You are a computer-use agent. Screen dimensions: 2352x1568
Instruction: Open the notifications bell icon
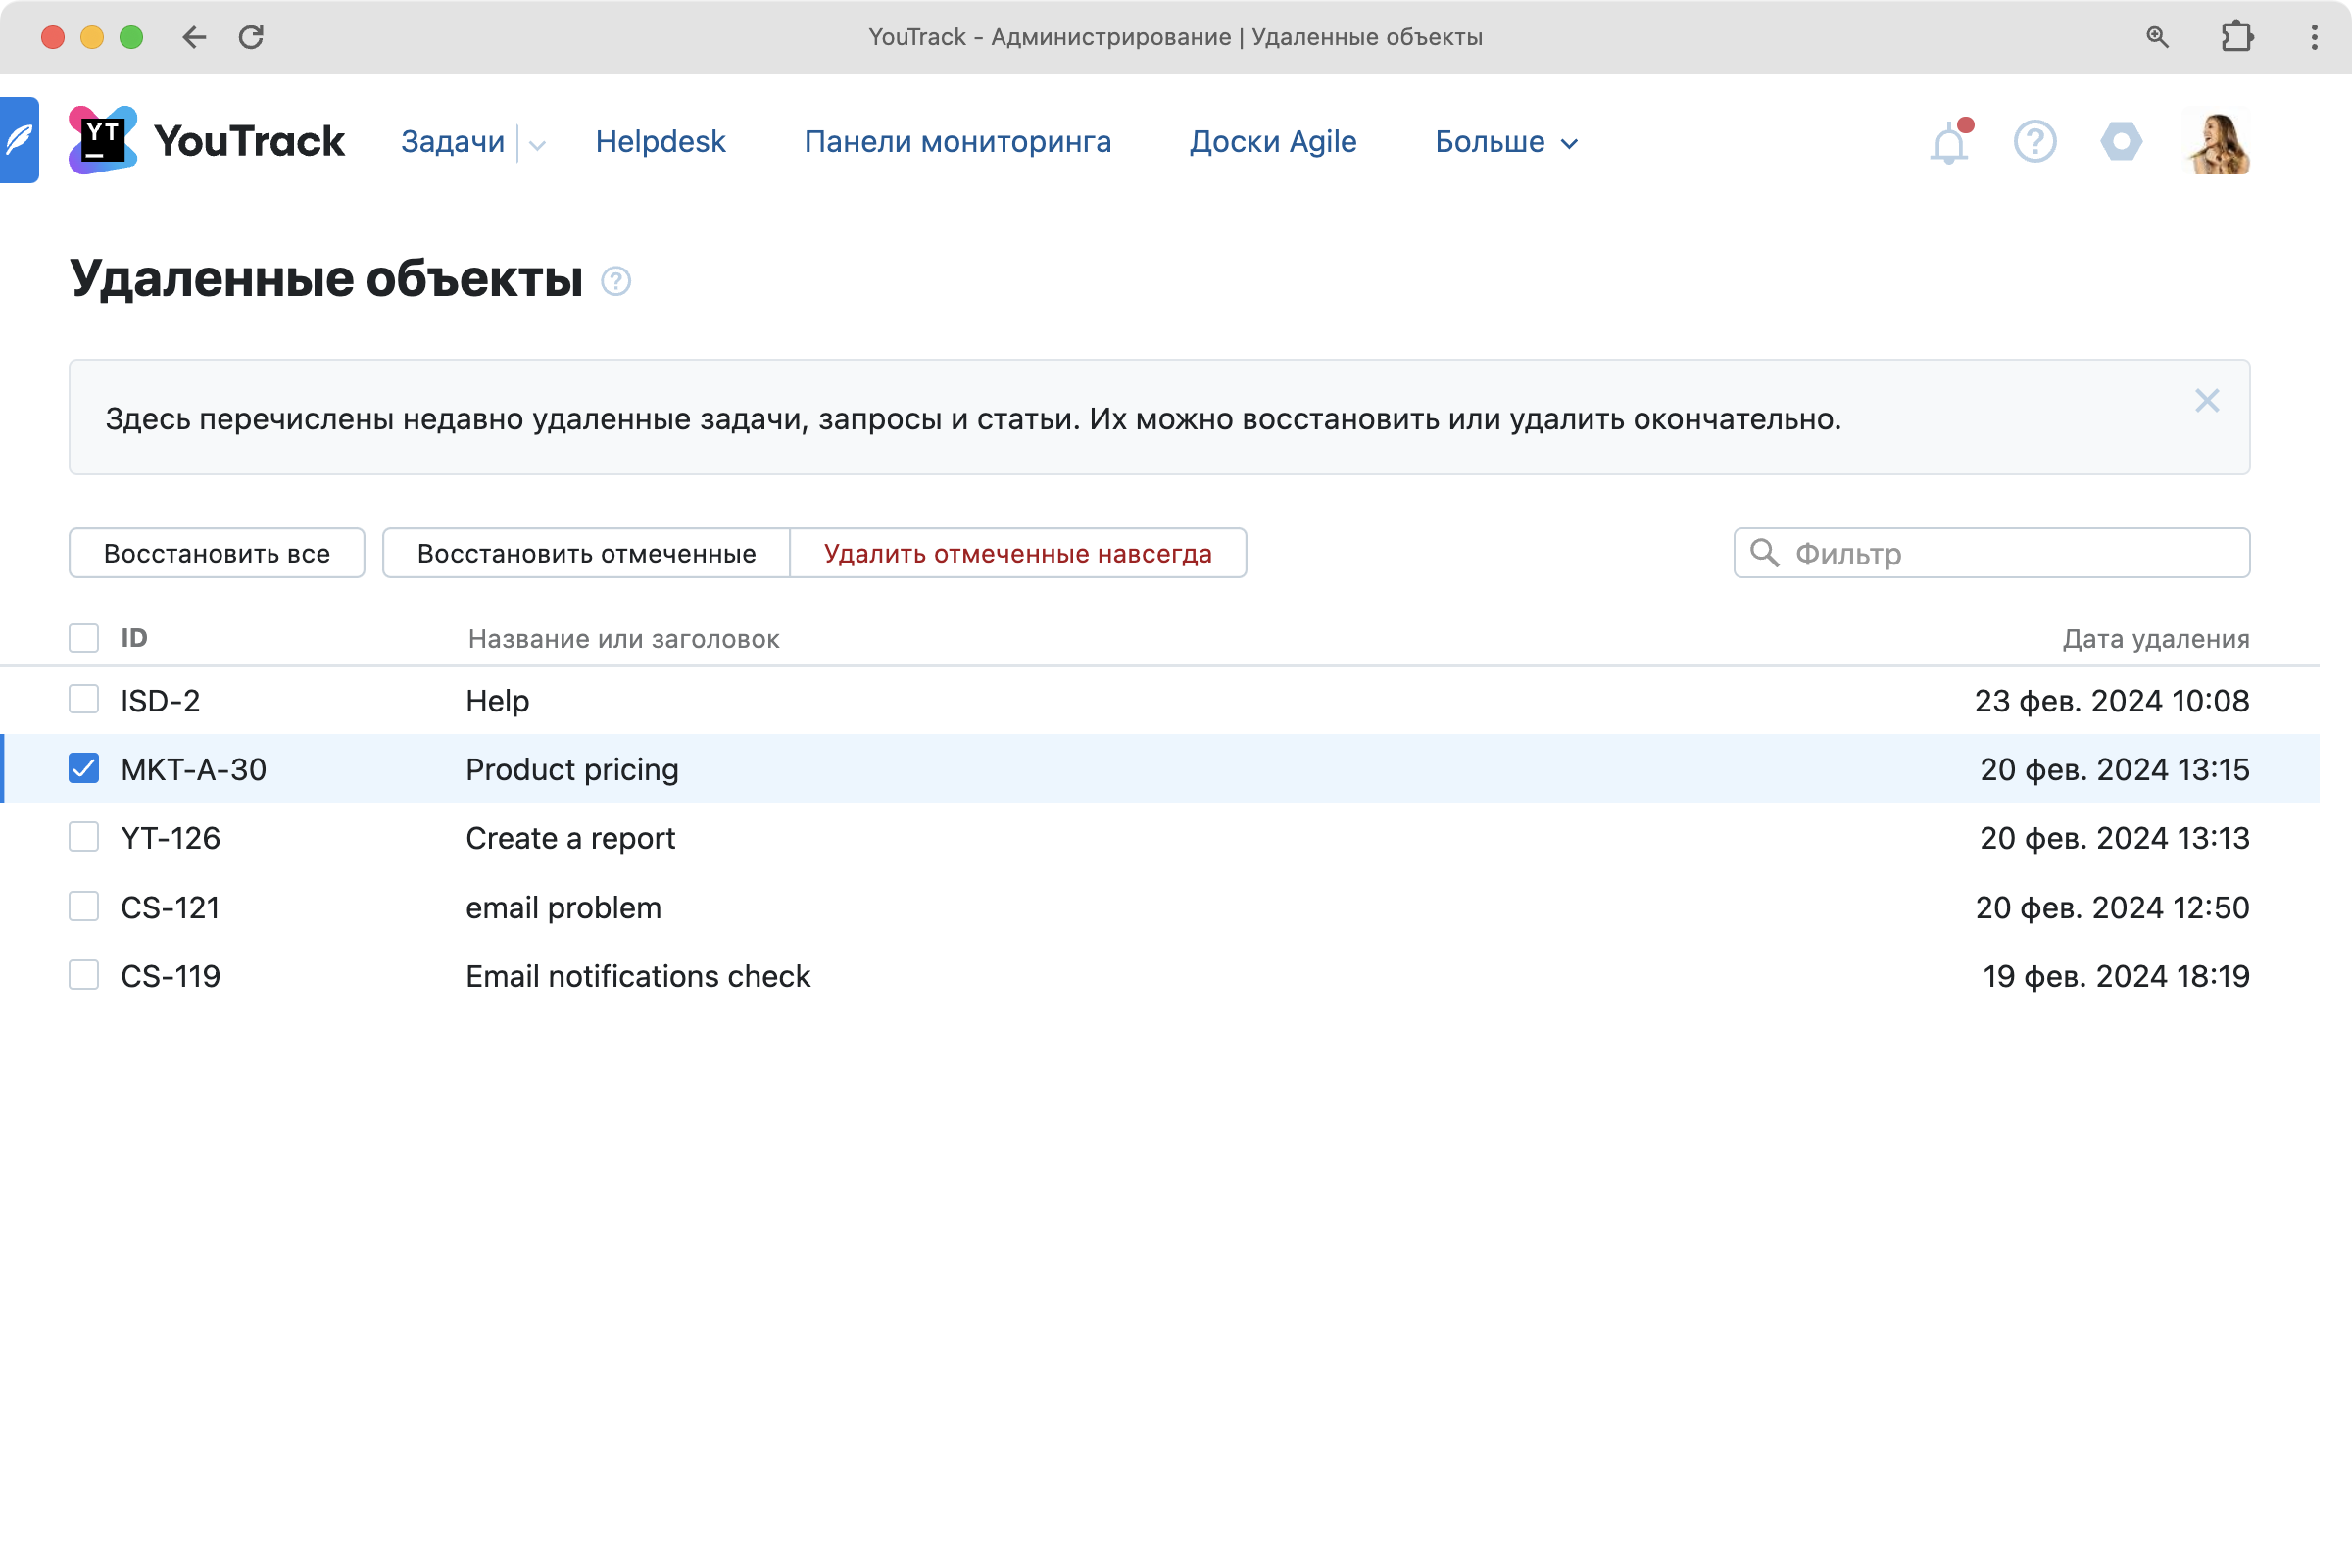coord(1948,144)
